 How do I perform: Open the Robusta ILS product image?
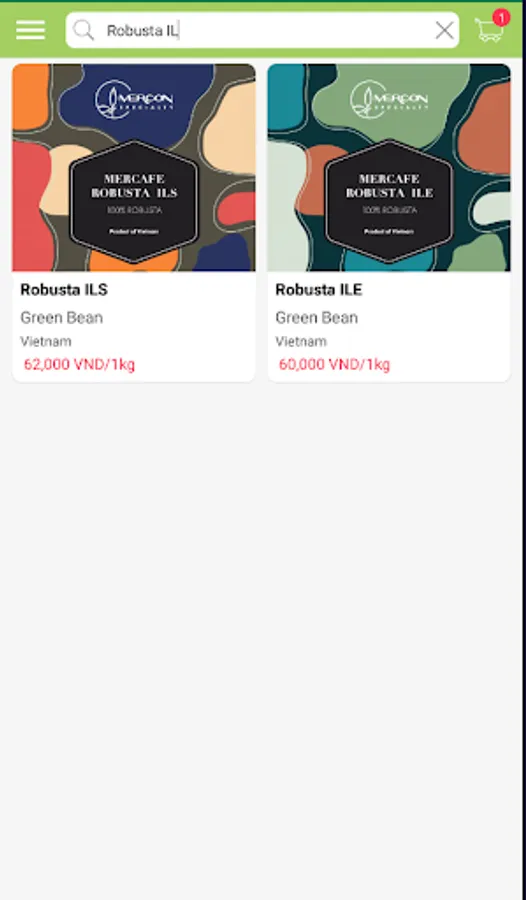tap(134, 168)
